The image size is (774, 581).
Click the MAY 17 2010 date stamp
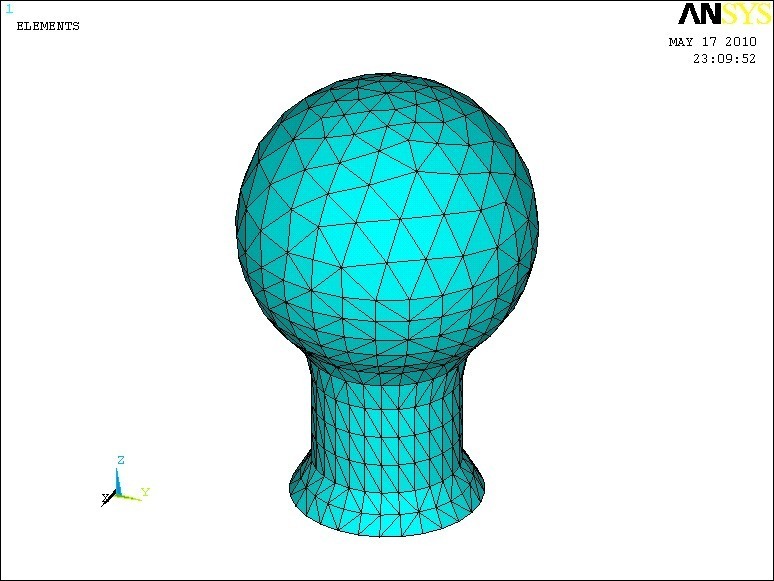[712, 42]
